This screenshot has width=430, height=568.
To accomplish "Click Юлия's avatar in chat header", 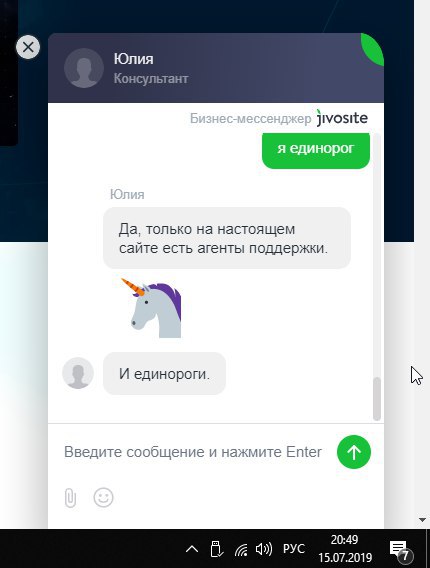I will point(84,68).
